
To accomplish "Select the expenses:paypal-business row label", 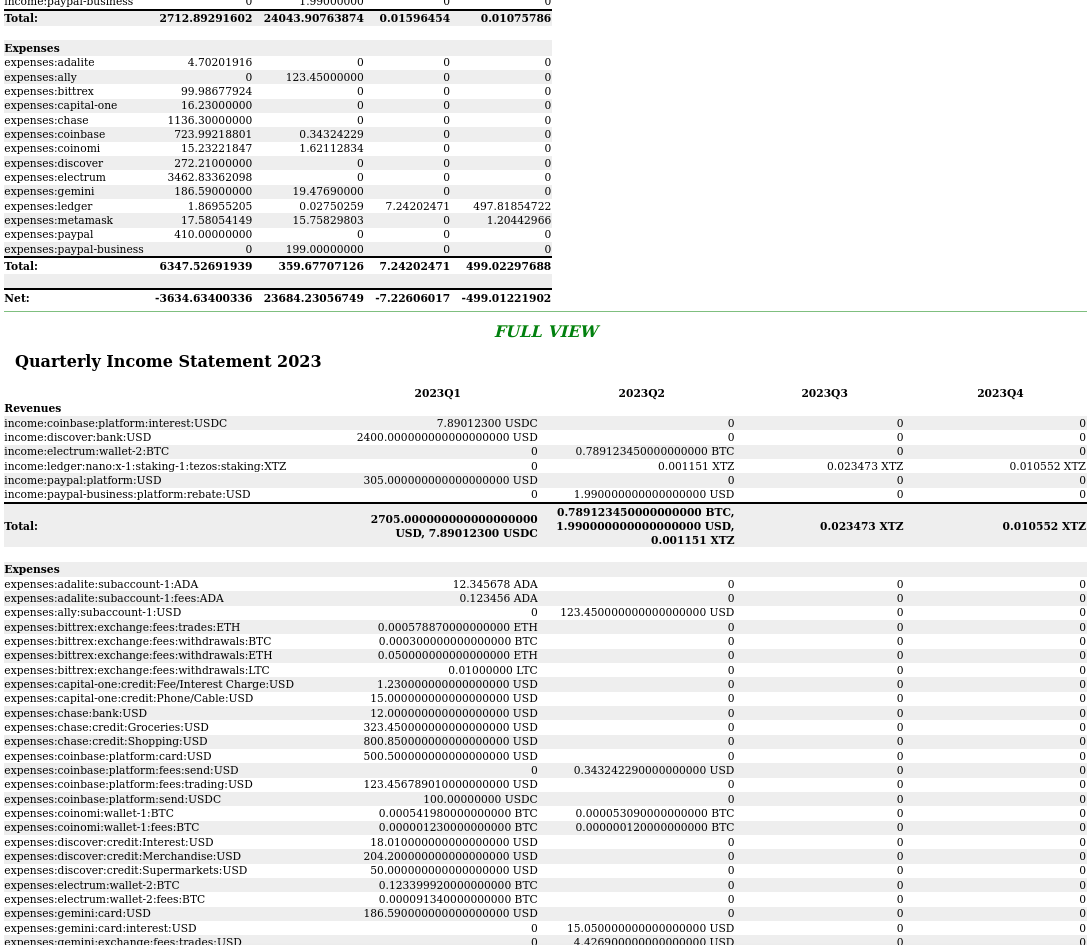I will pos(74,250).
